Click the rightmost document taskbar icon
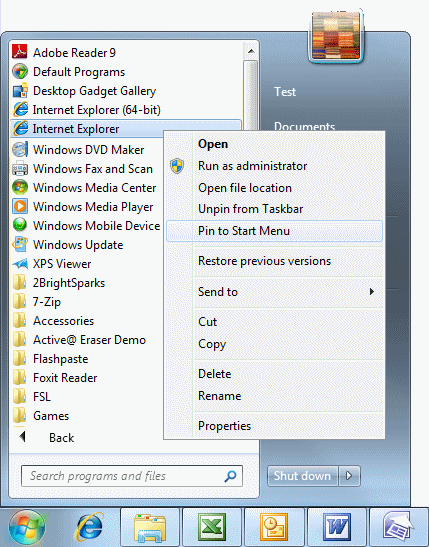 (399, 527)
